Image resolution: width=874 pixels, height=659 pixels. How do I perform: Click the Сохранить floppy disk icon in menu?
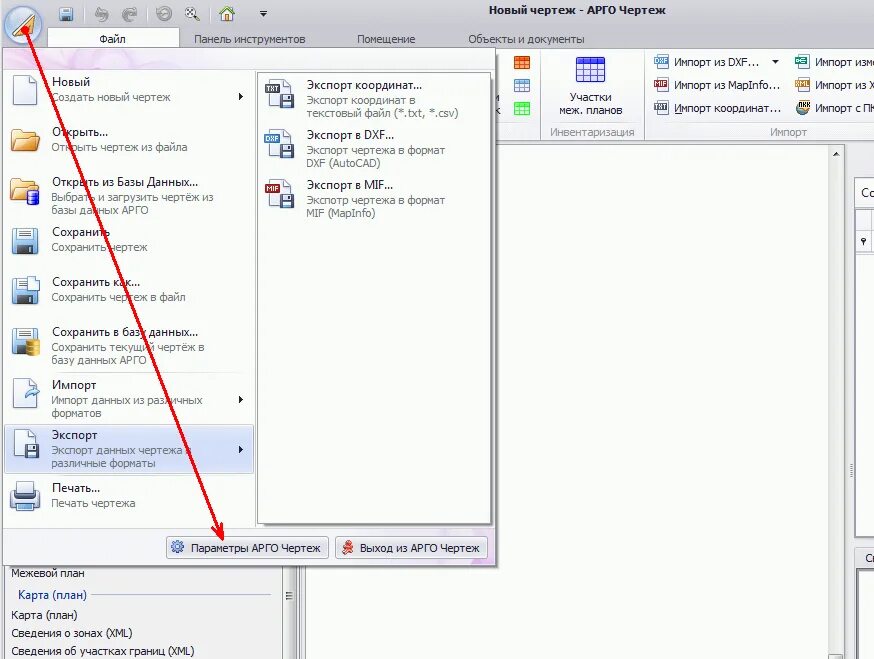(x=25, y=241)
